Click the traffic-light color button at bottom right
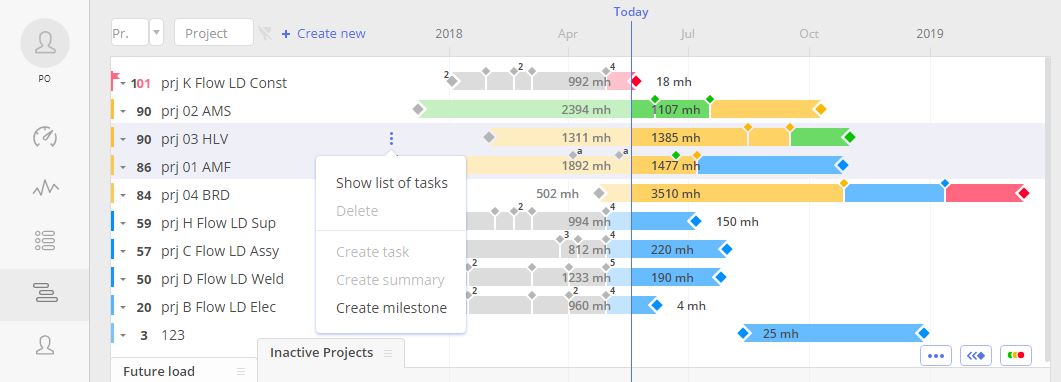Viewport: 1061px width, 382px height. point(1016,355)
